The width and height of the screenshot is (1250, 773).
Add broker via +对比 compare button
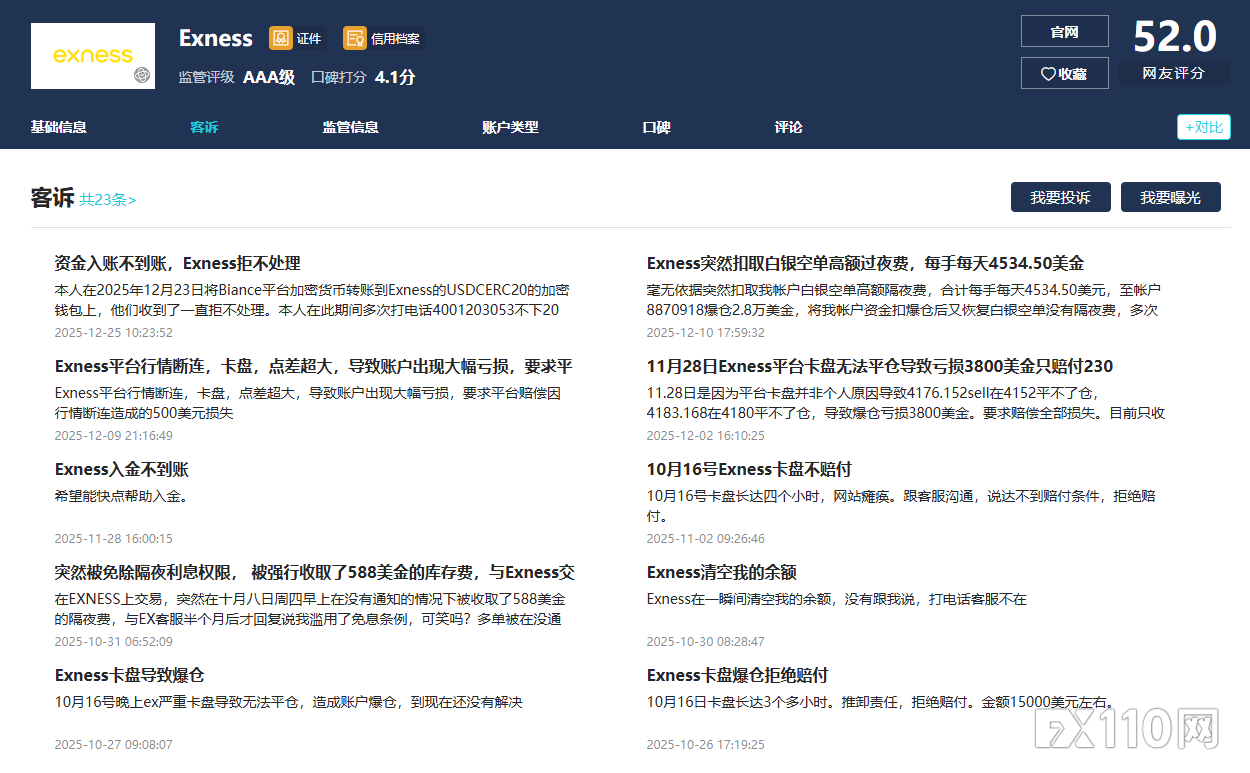pos(1203,127)
